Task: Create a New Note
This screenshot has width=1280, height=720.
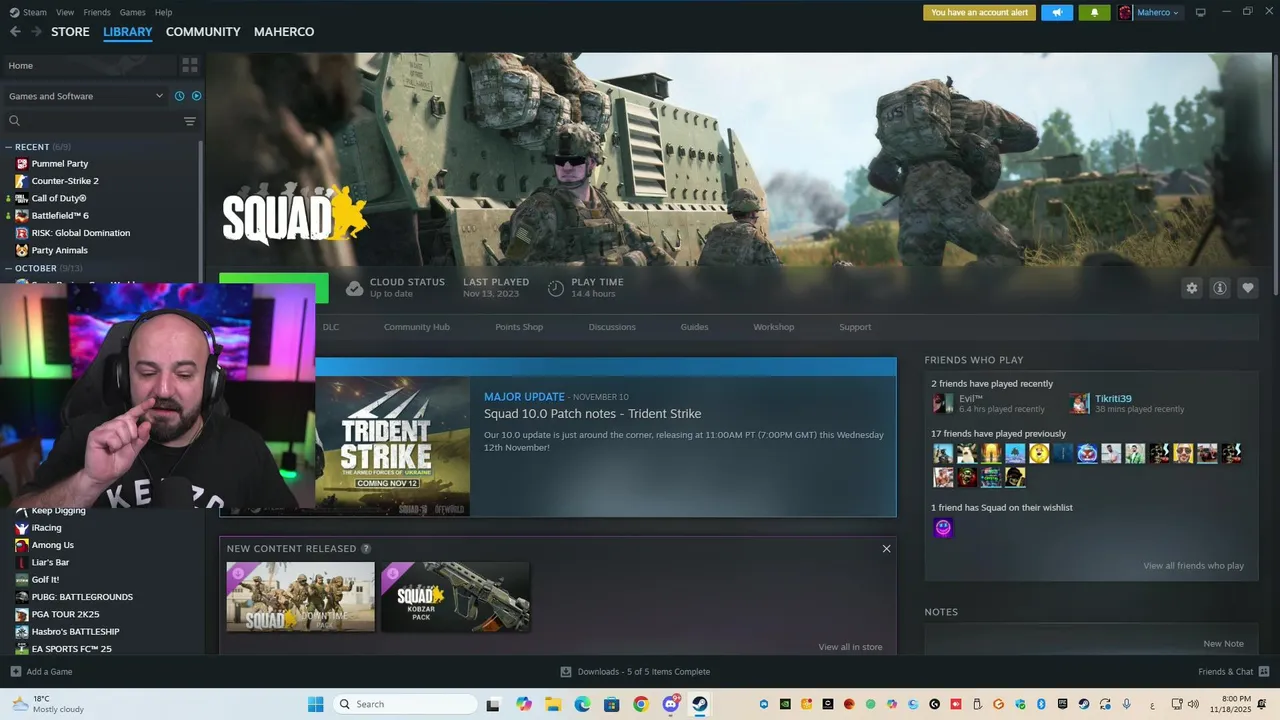Action: click(1223, 644)
